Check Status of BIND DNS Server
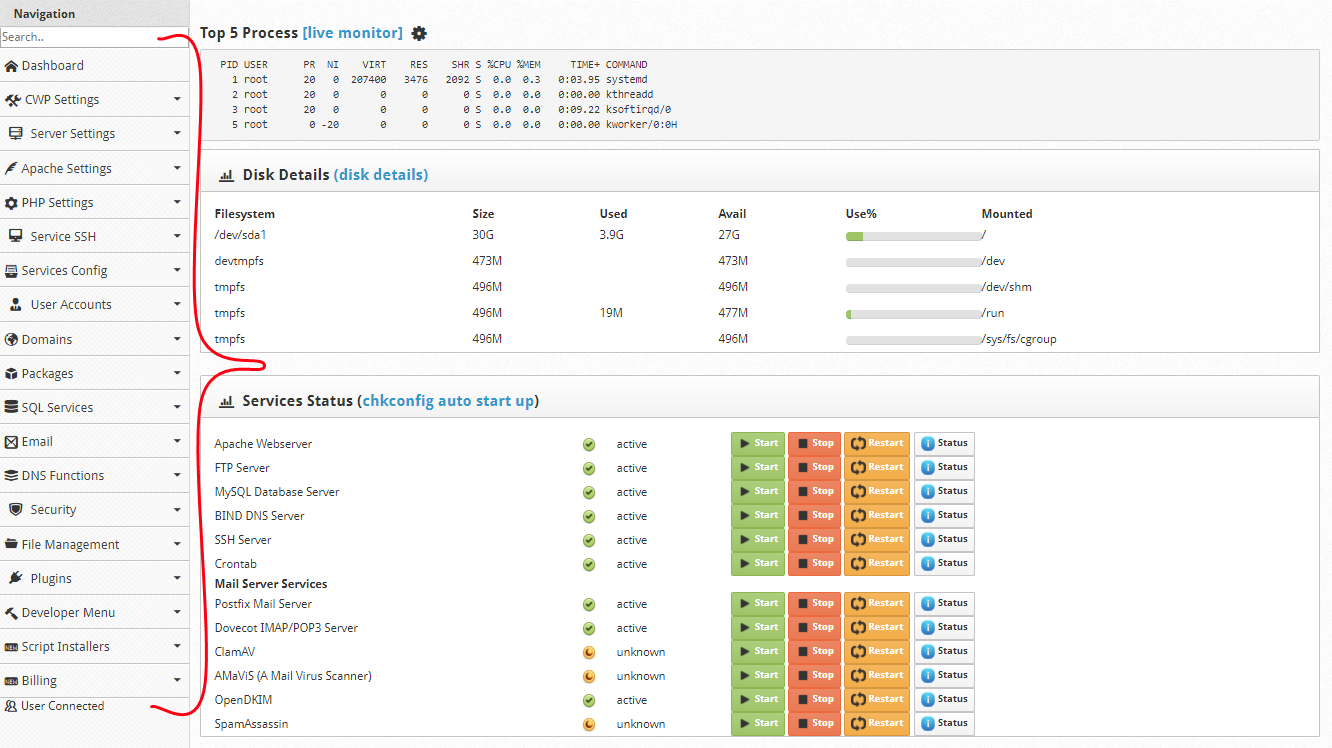Image resolution: width=1332 pixels, height=748 pixels. click(944, 516)
